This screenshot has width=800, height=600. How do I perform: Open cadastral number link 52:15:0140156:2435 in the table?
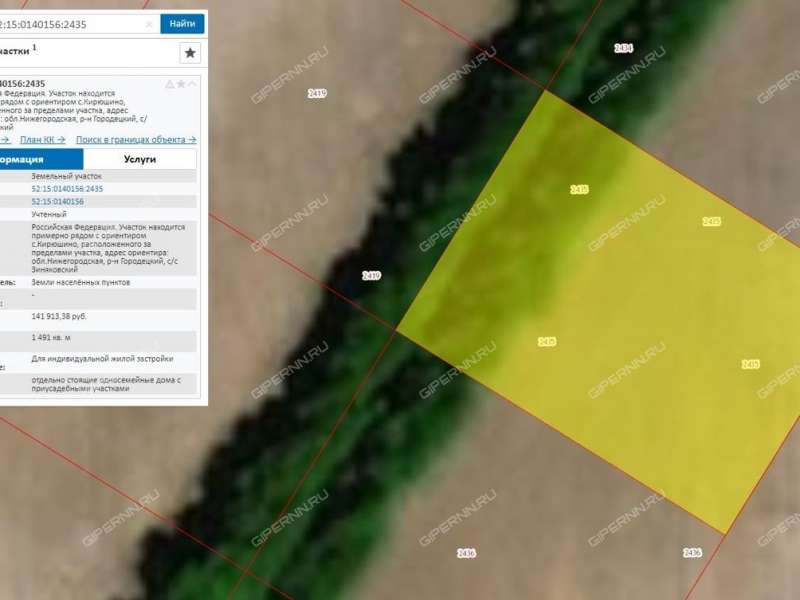67,189
